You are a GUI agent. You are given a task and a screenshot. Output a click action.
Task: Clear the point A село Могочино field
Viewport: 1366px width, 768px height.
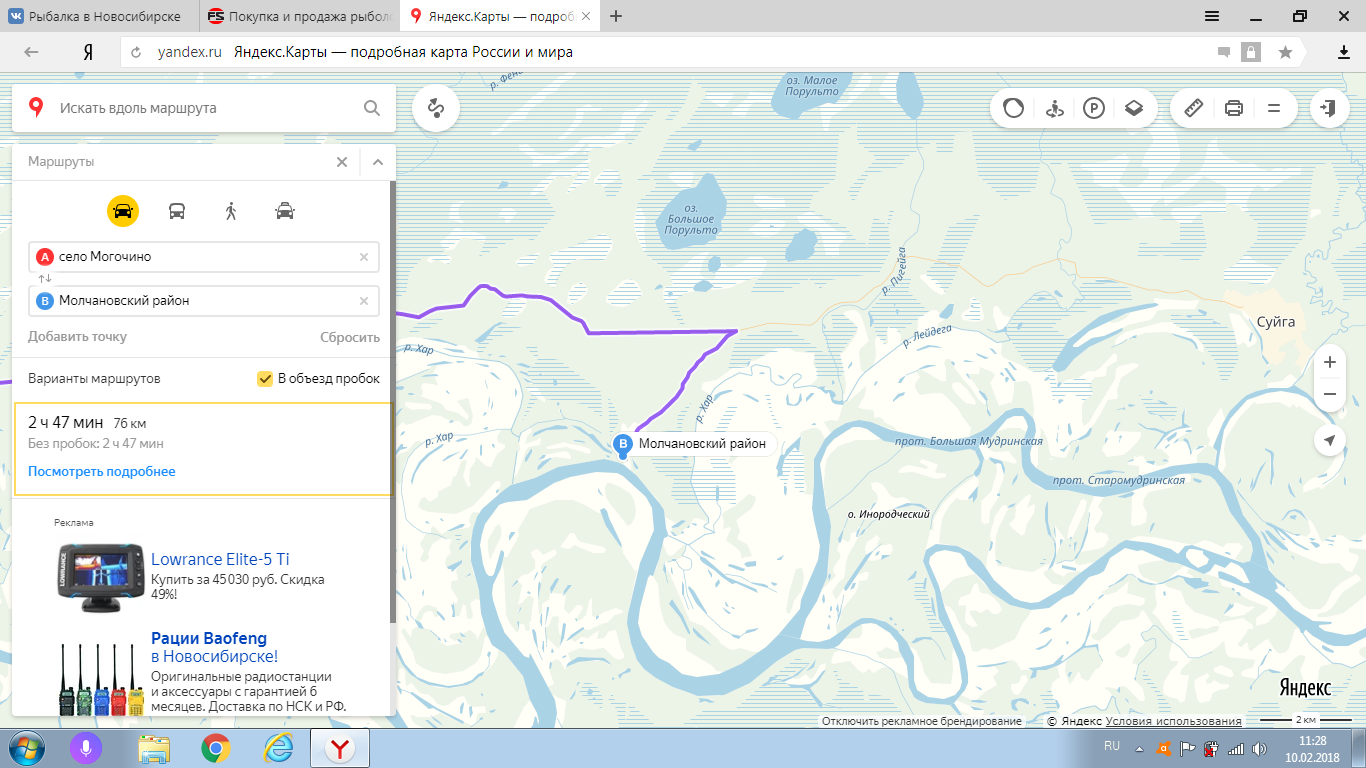364,257
